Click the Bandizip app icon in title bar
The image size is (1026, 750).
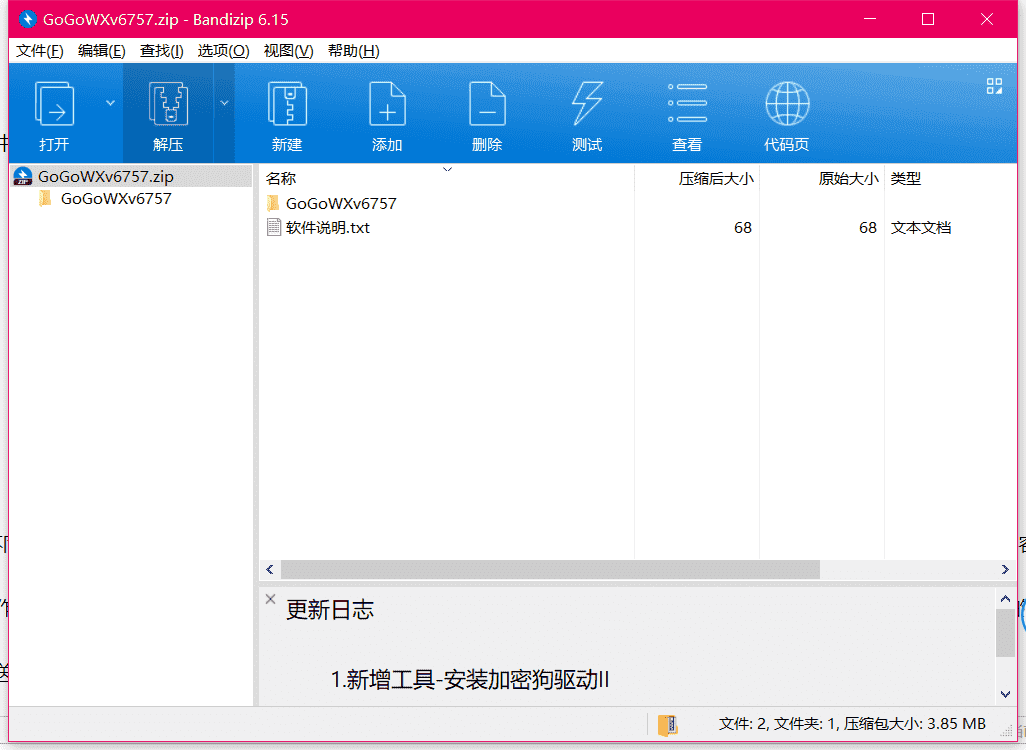tap(27, 19)
